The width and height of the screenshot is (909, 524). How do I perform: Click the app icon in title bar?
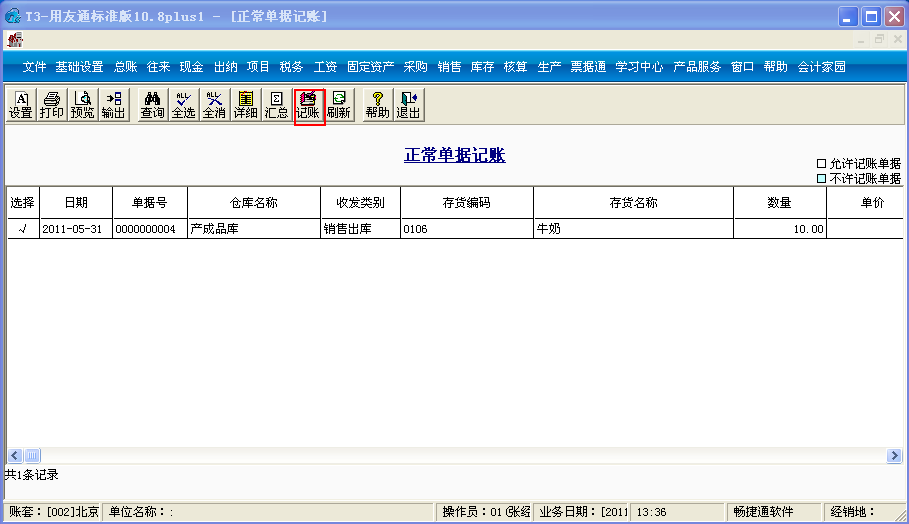13,16
